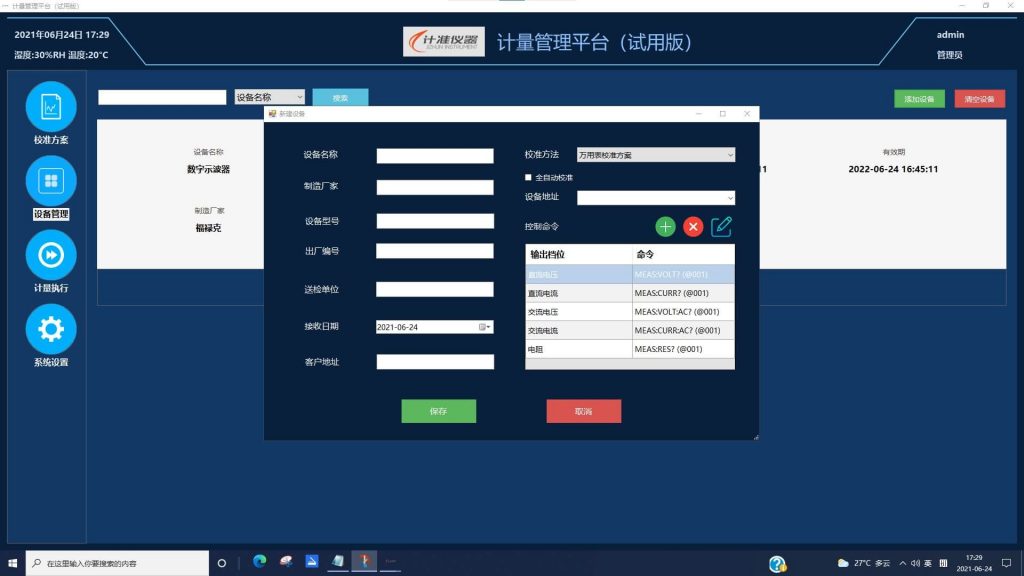Open the 计量执行 execution icon
1024x576 pixels.
click(x=51, y=255)
